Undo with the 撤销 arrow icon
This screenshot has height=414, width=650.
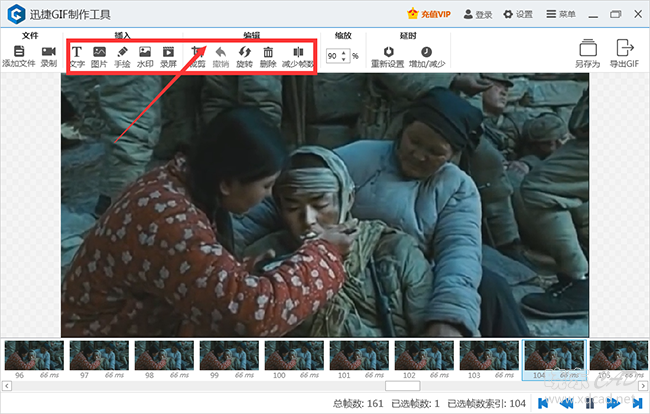[x=221, y=52]
